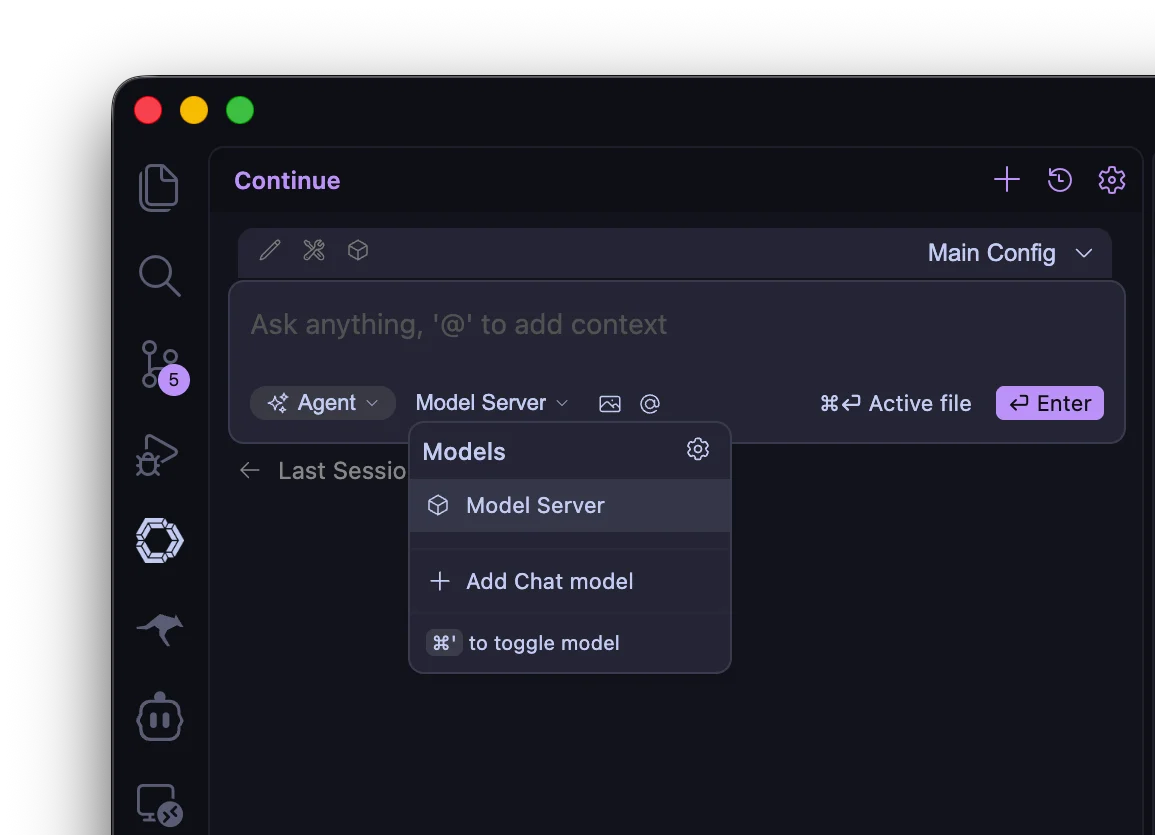
Task: Select Model Server in Models list
Action: pos(570,506)
